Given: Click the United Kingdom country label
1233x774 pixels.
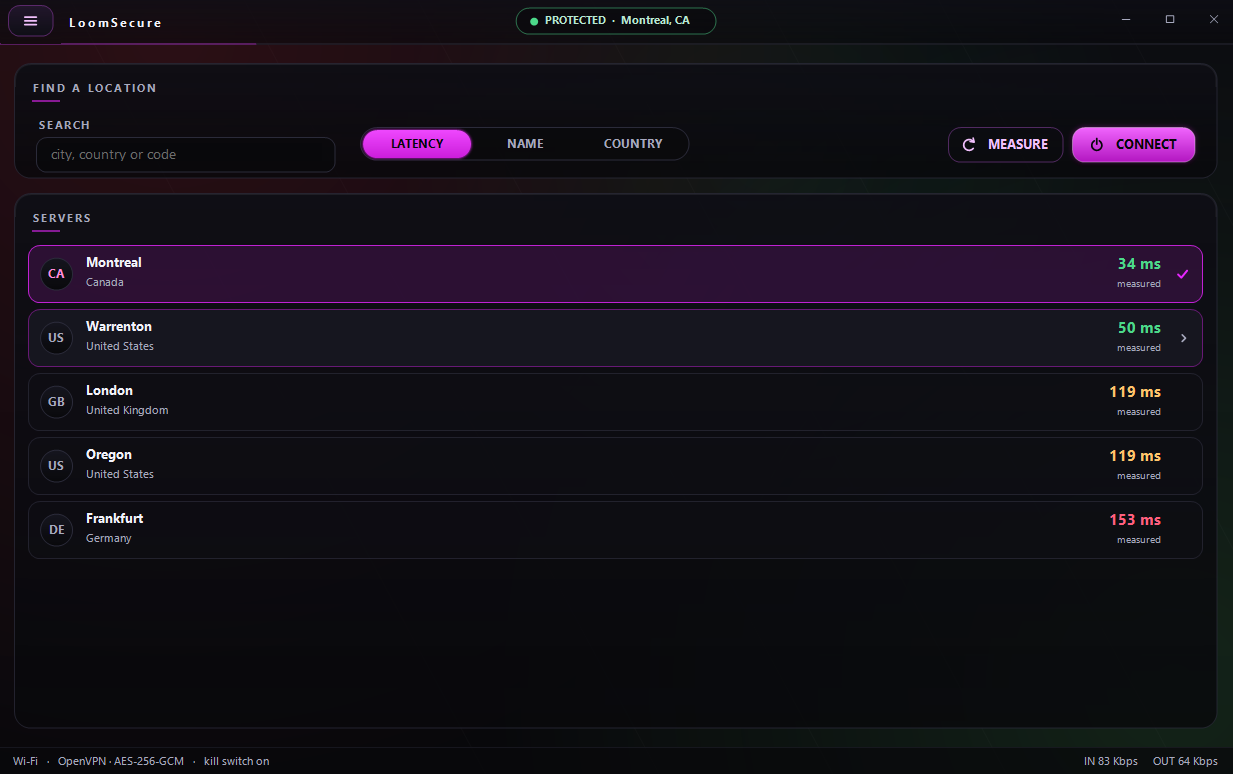Looking at the screenshot, I should coord(127,411).
